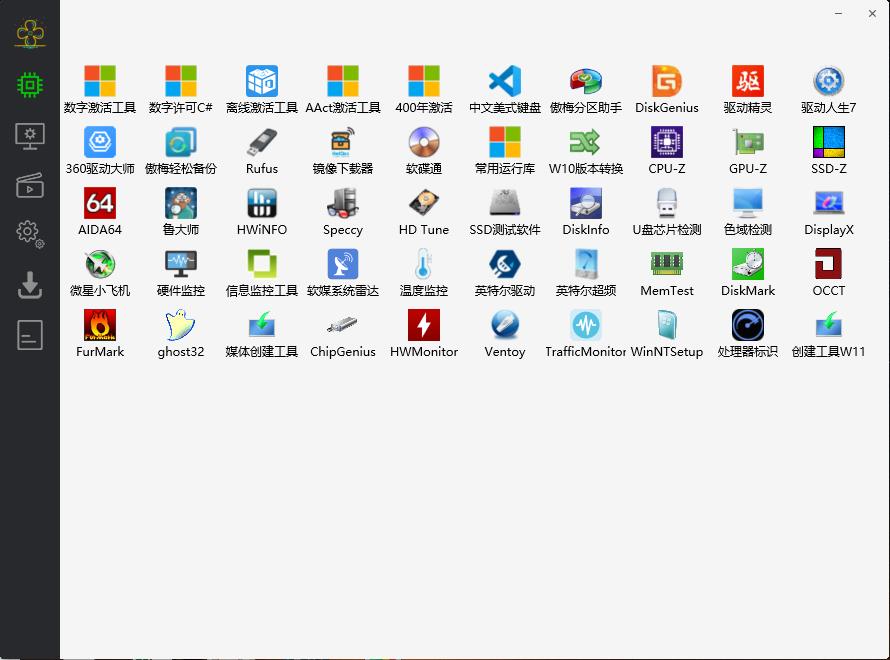890x660 pixels.
Task: Launch HD Tune disk utility
Action: 424,204
